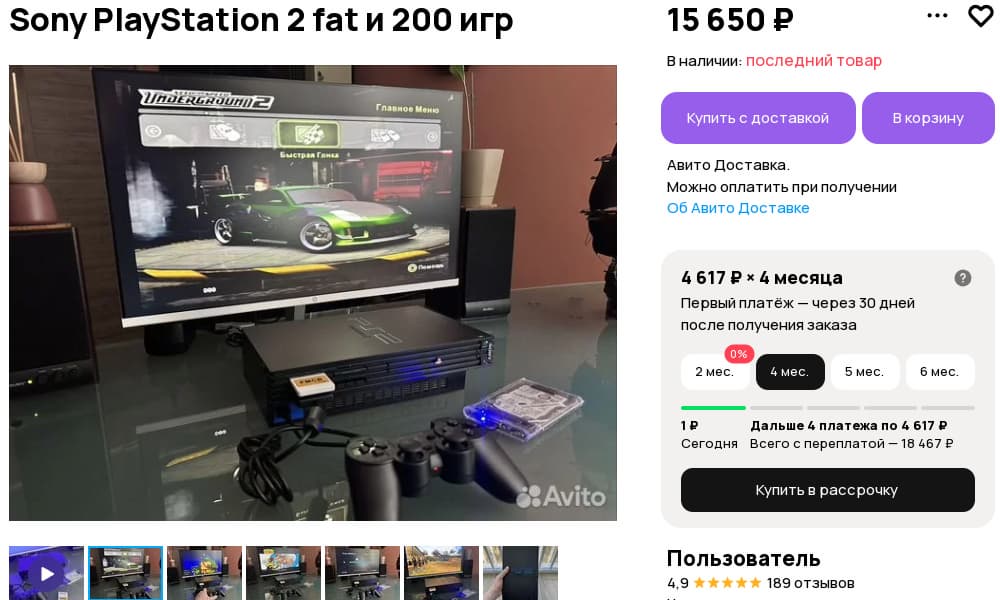1000x600 pixels.
Task: Open the Об Авито Доставке link
Action: [x=738, y=208]
